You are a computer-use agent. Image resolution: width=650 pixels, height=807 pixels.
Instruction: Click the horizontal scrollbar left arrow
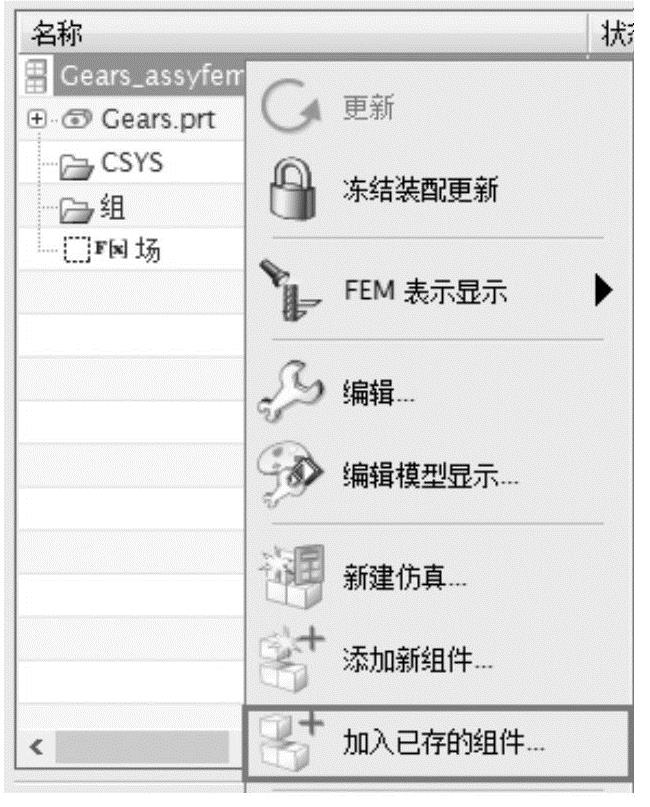pyautogui.click(x=41, y=746)
